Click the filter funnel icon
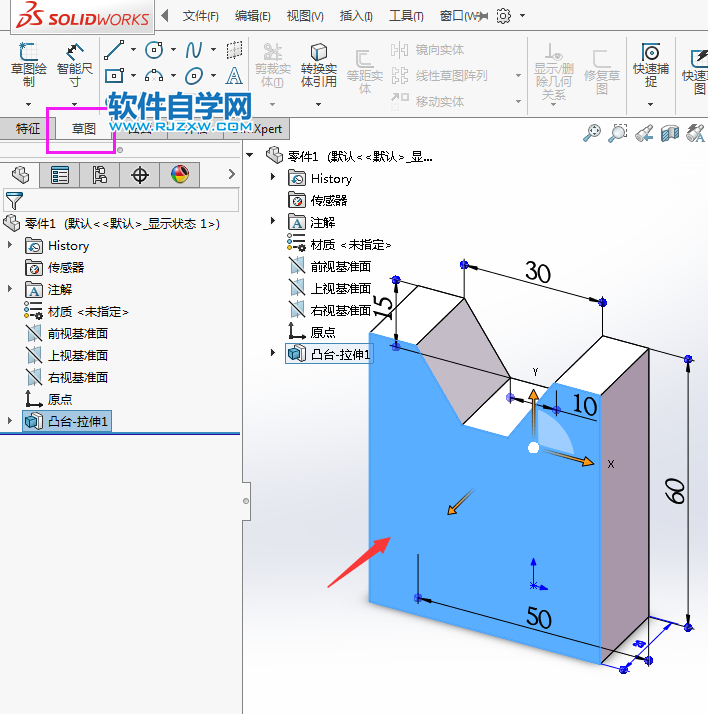Image resolution: width=708 pixels, height=714 pixels. coord(14,200)
